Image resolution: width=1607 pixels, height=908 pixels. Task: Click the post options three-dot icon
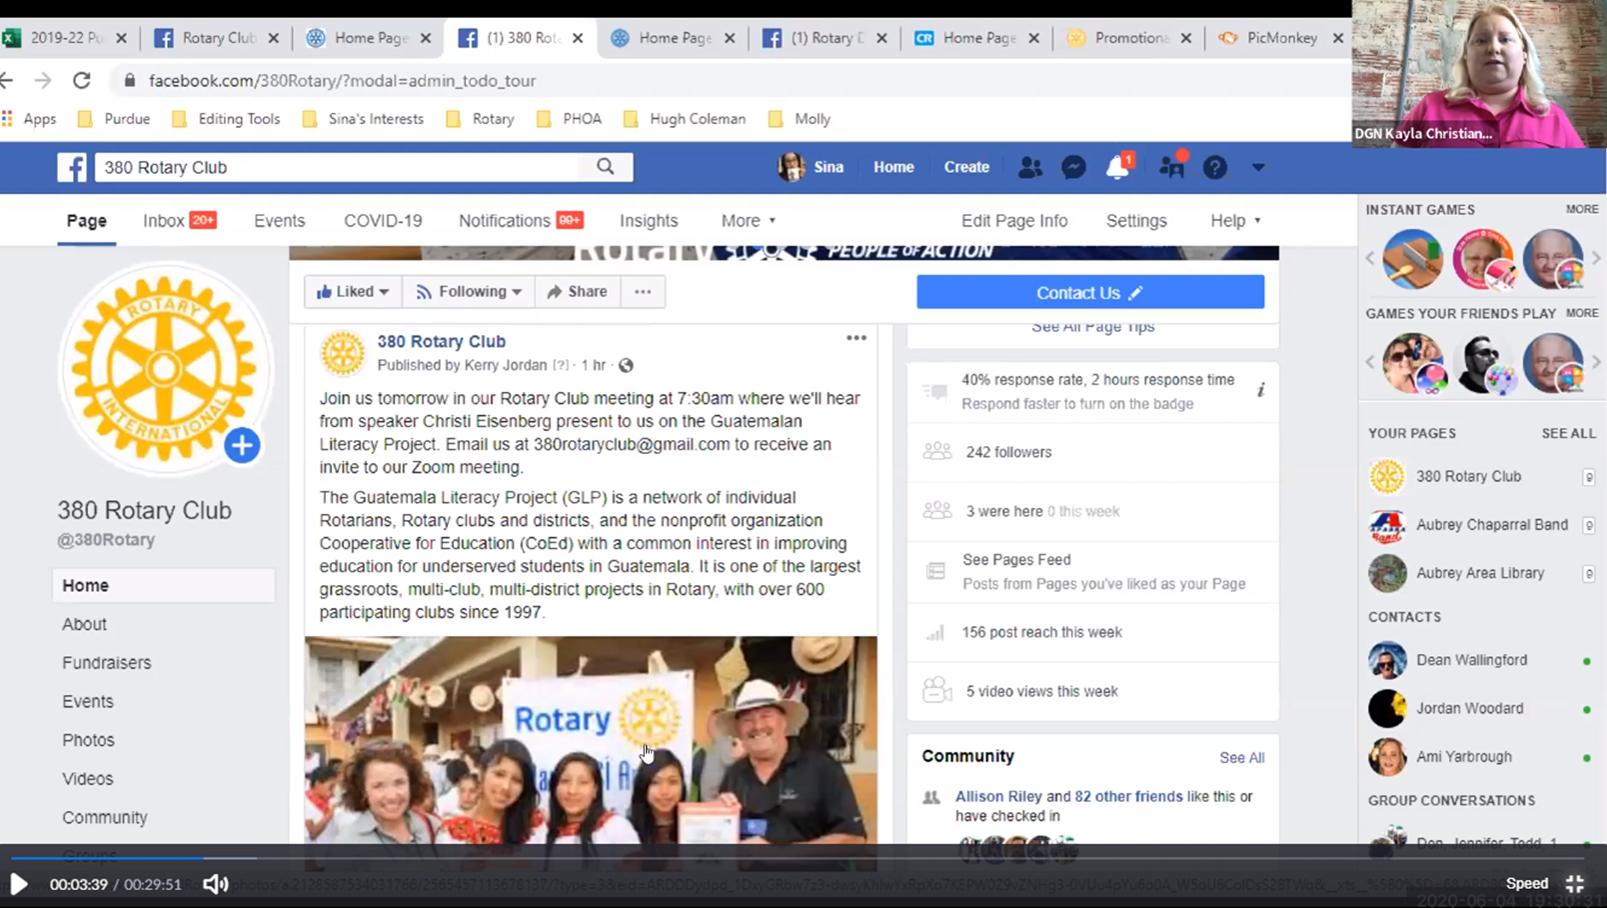click(x=856, y=338)
